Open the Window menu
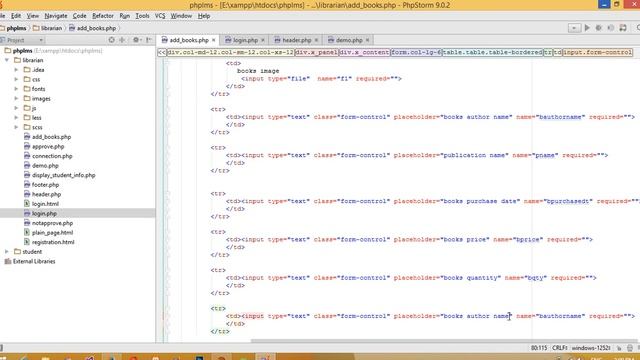 click(181, 16)
